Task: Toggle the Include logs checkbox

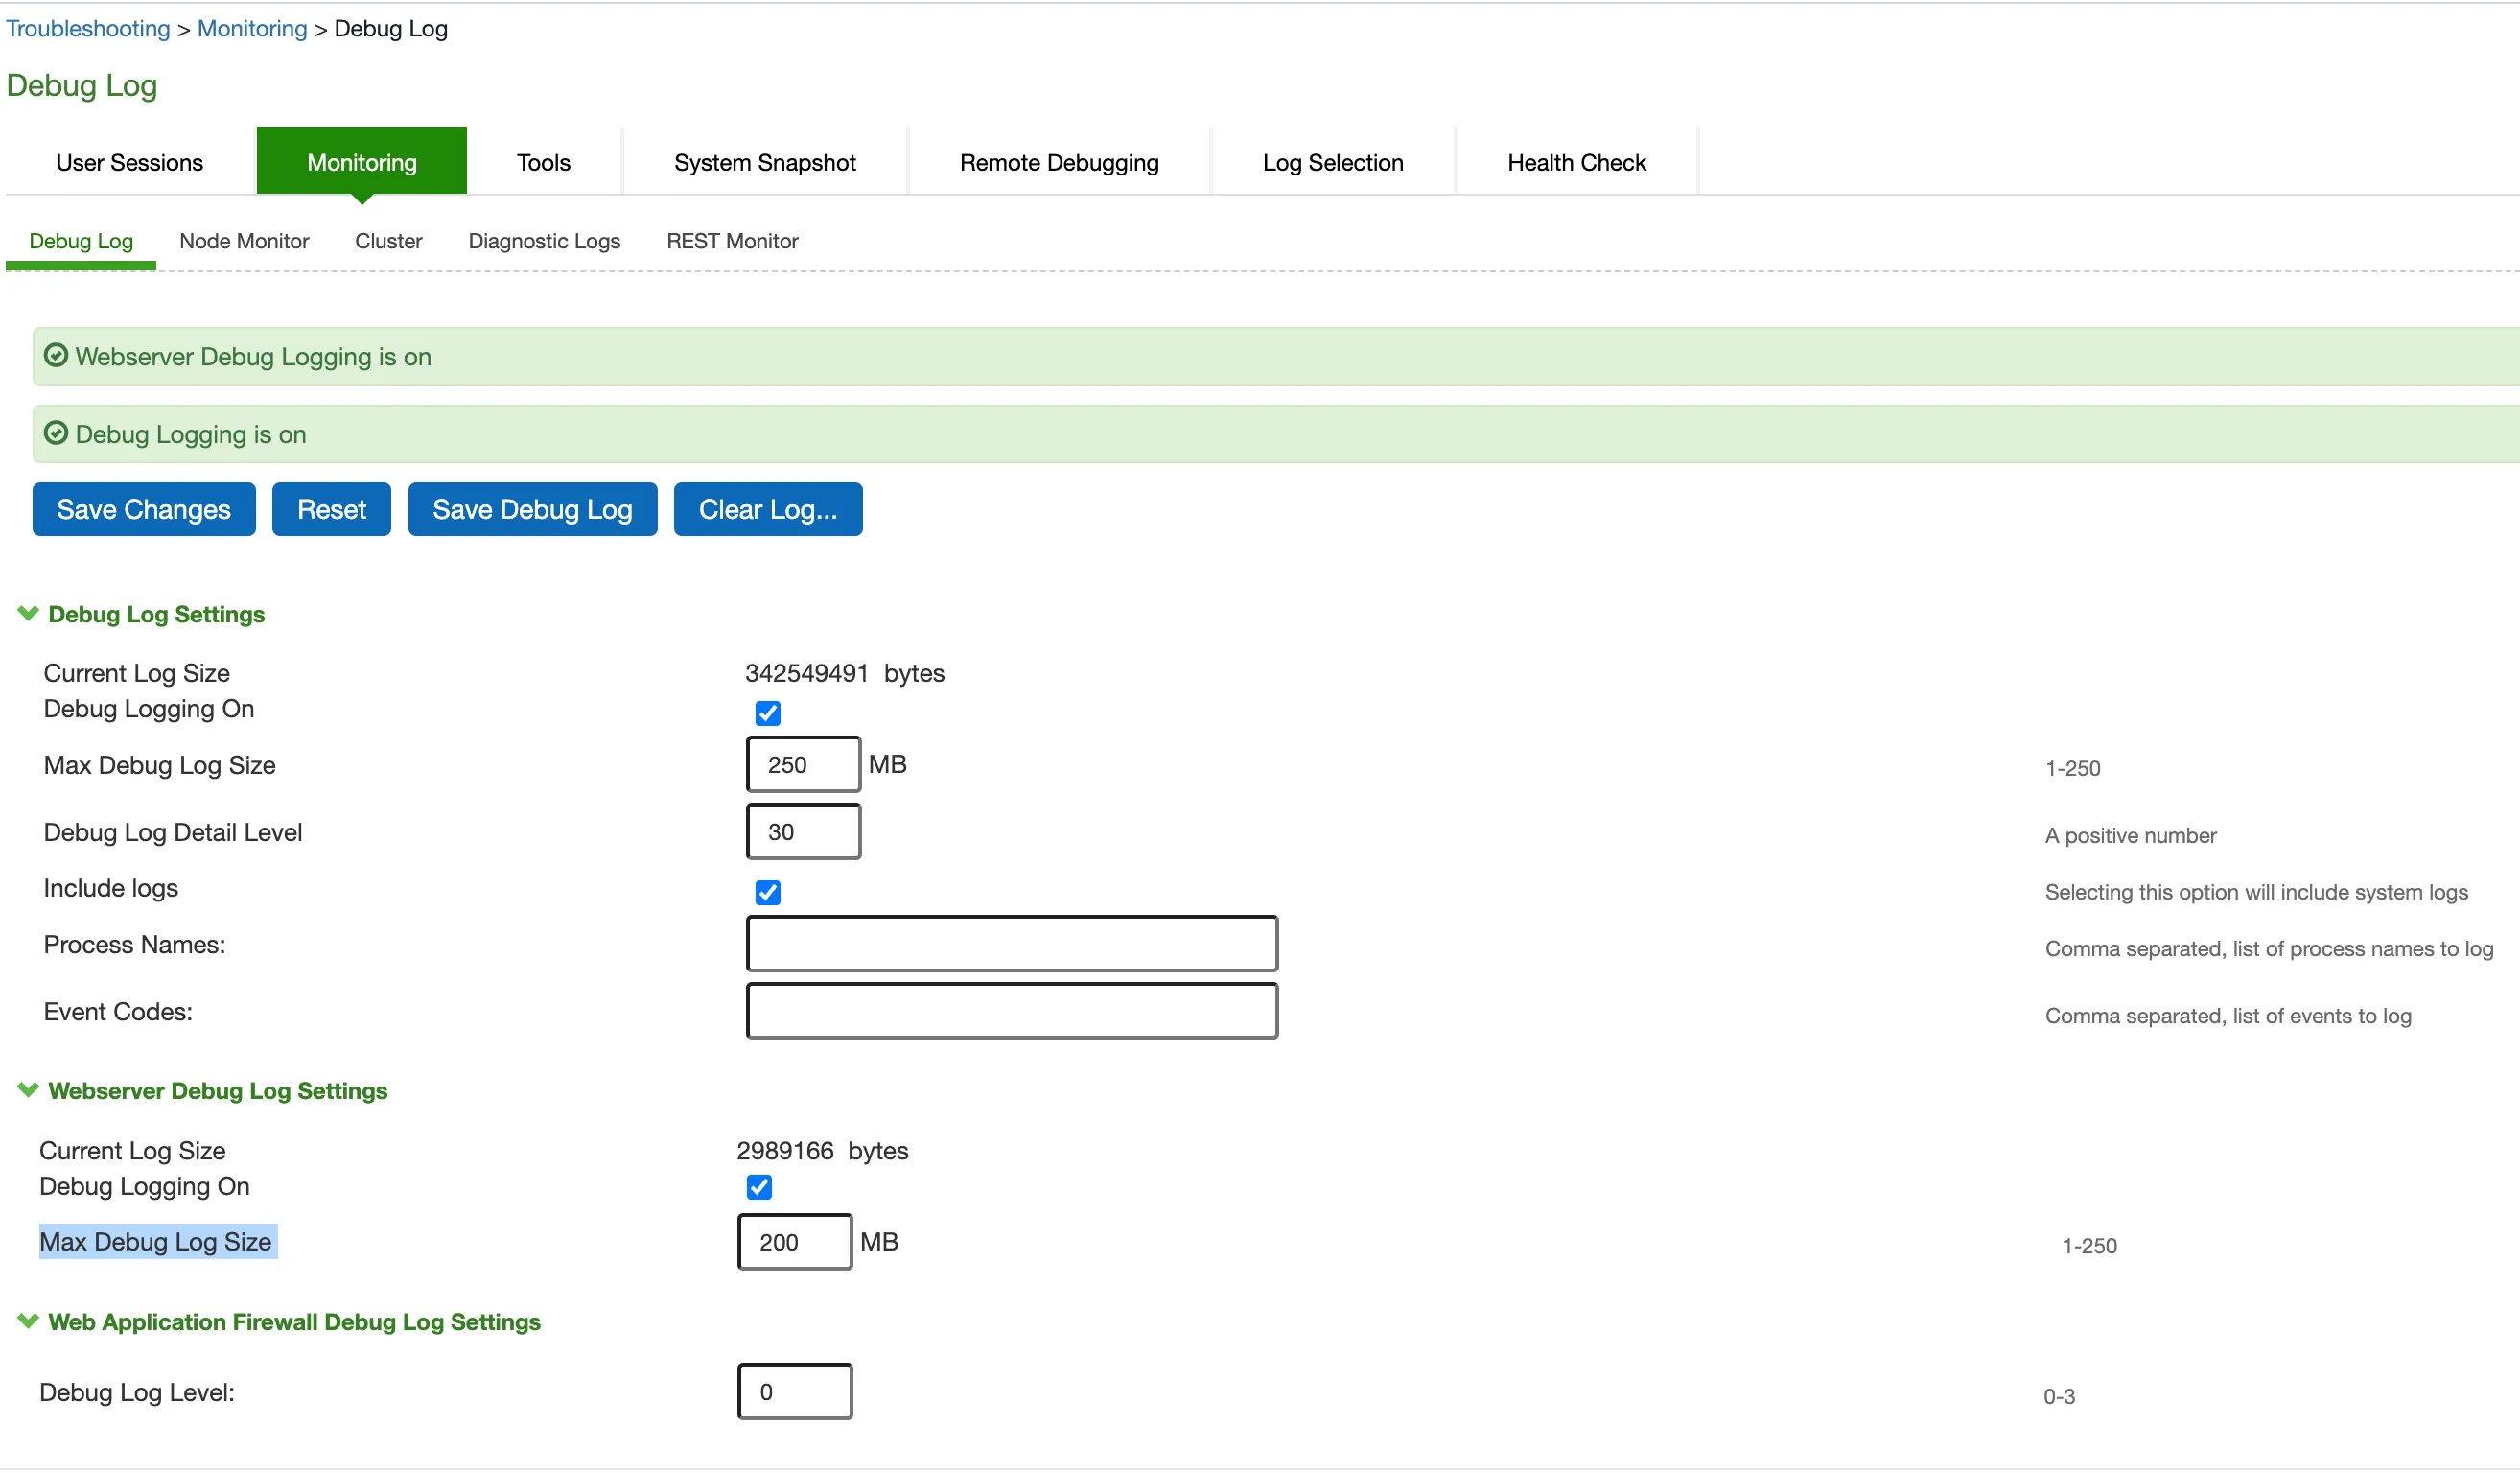Action: pyautogui.click(x=768, y=892)
